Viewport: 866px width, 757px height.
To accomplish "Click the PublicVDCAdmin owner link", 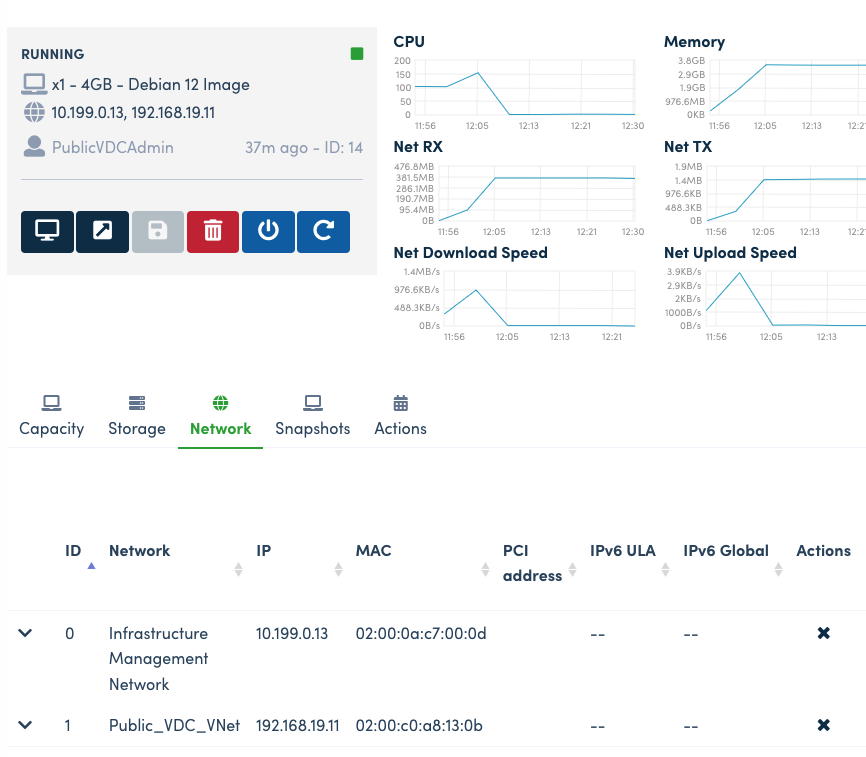I will tap(112, 148).
